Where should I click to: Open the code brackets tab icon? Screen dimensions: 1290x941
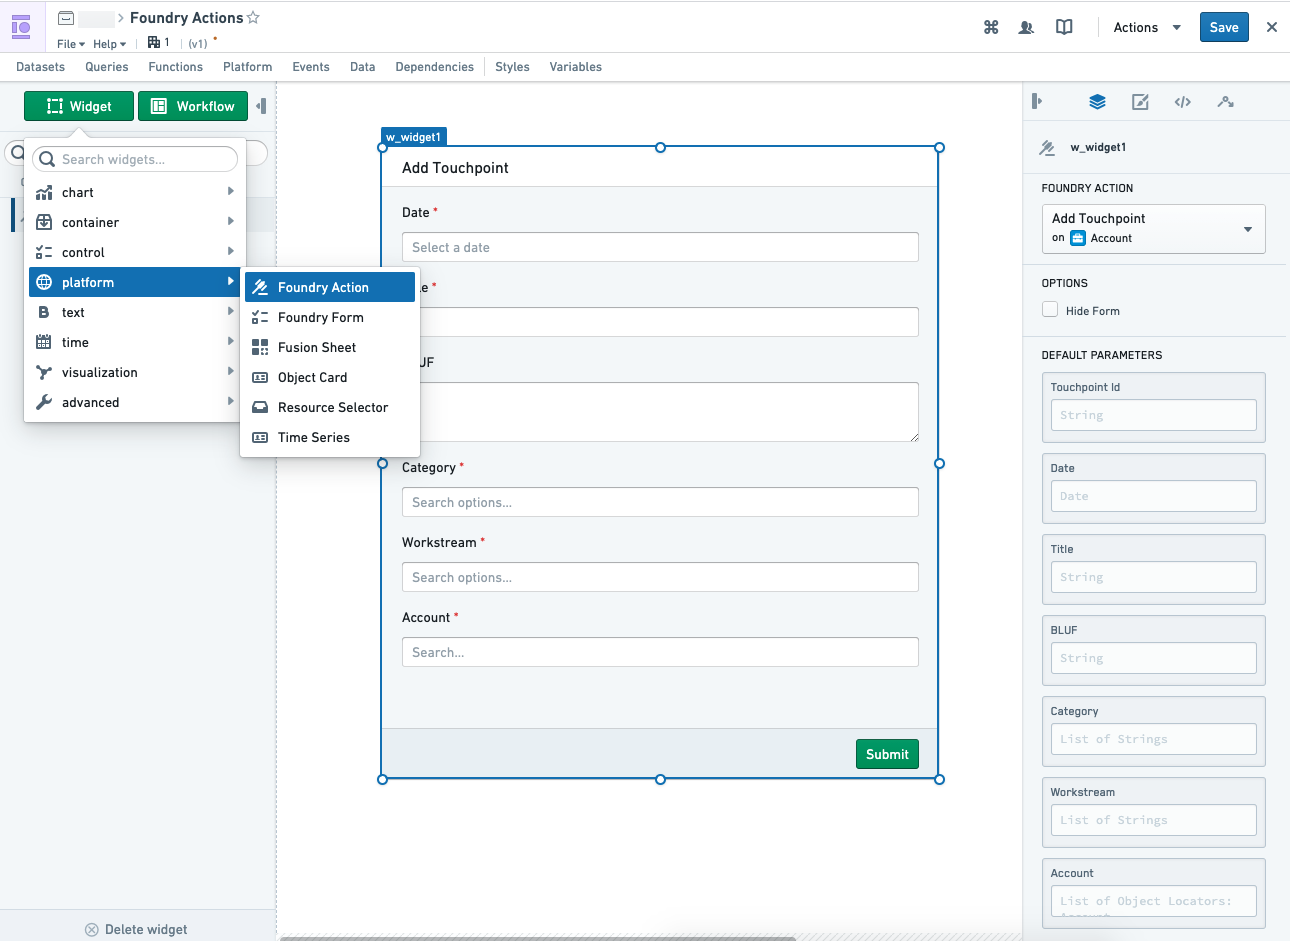pyautogui.click(x=1183, y=102)
